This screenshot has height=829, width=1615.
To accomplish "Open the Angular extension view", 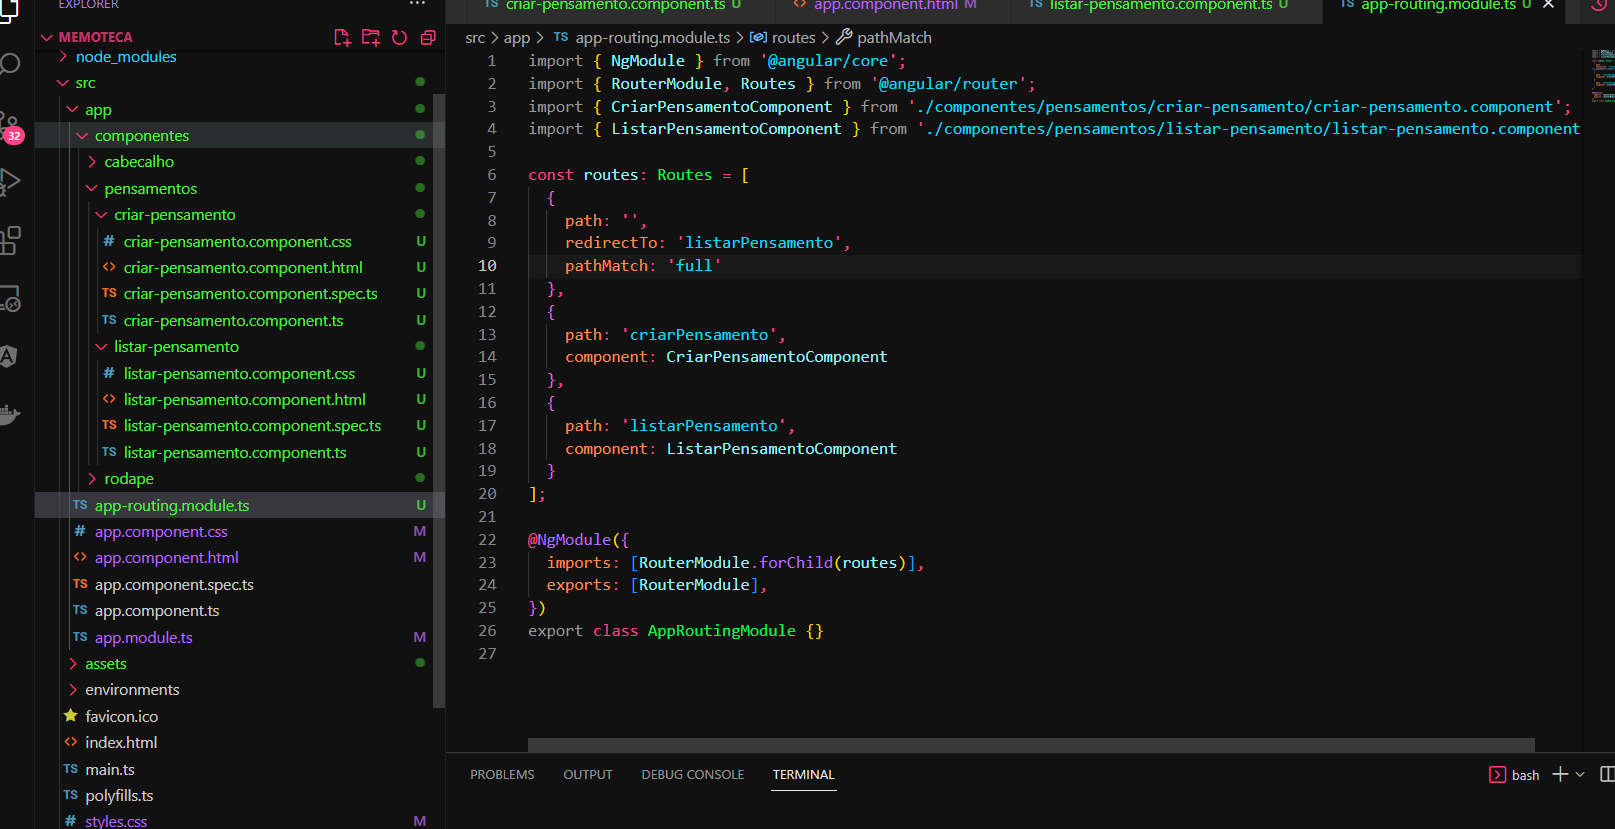I will click(8, 357).
